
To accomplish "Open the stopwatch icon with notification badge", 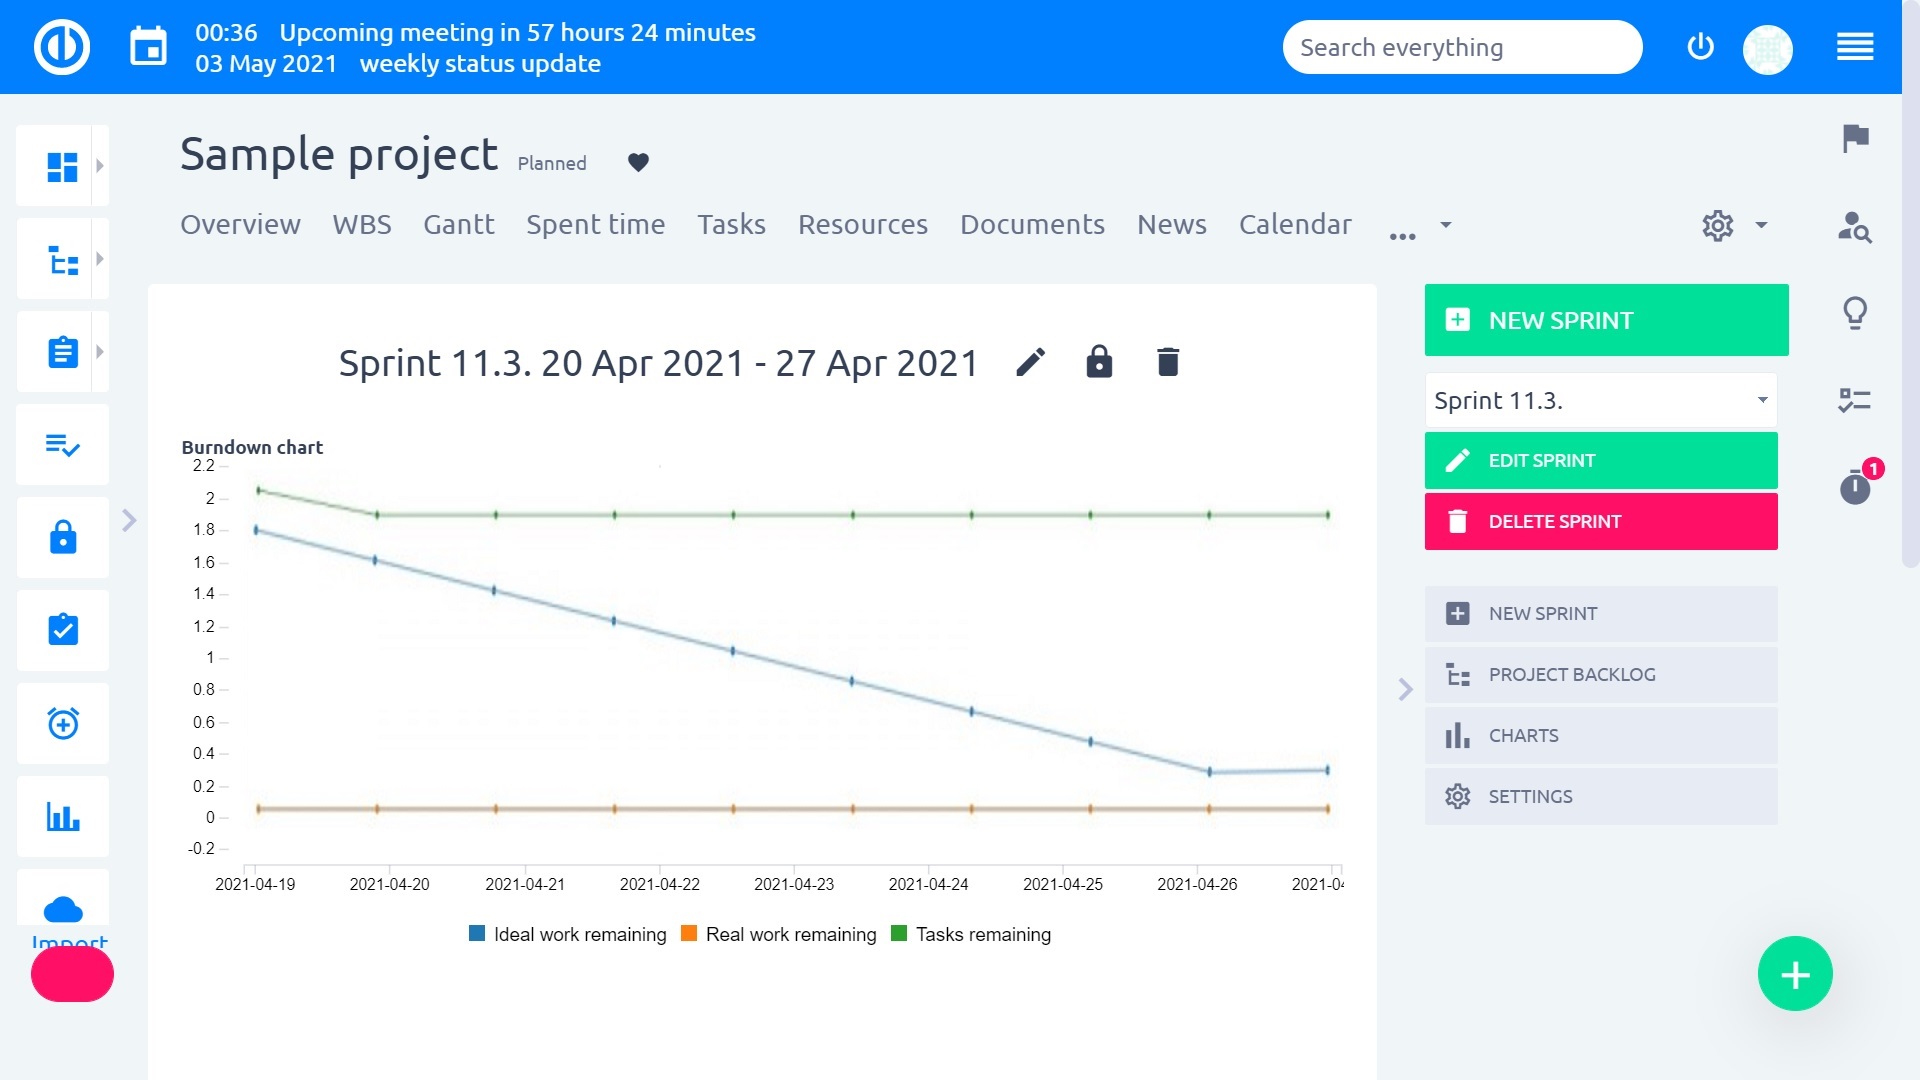I will click(x=1856, y=489).
